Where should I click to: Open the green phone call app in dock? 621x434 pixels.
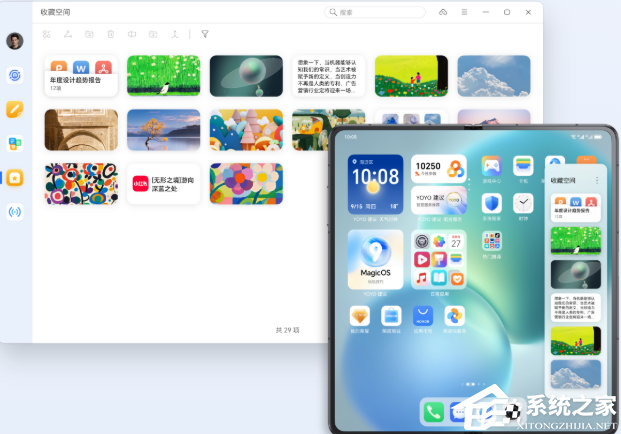coord(434,412)
